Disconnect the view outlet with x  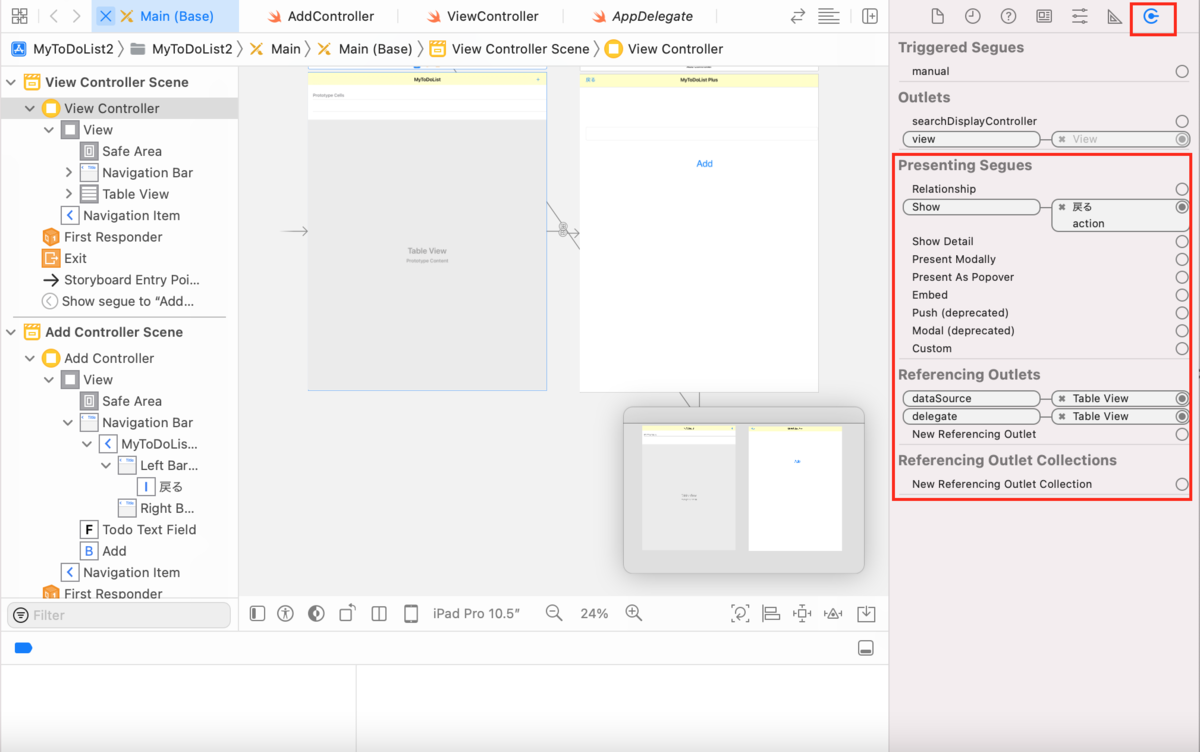point(1062,139)
